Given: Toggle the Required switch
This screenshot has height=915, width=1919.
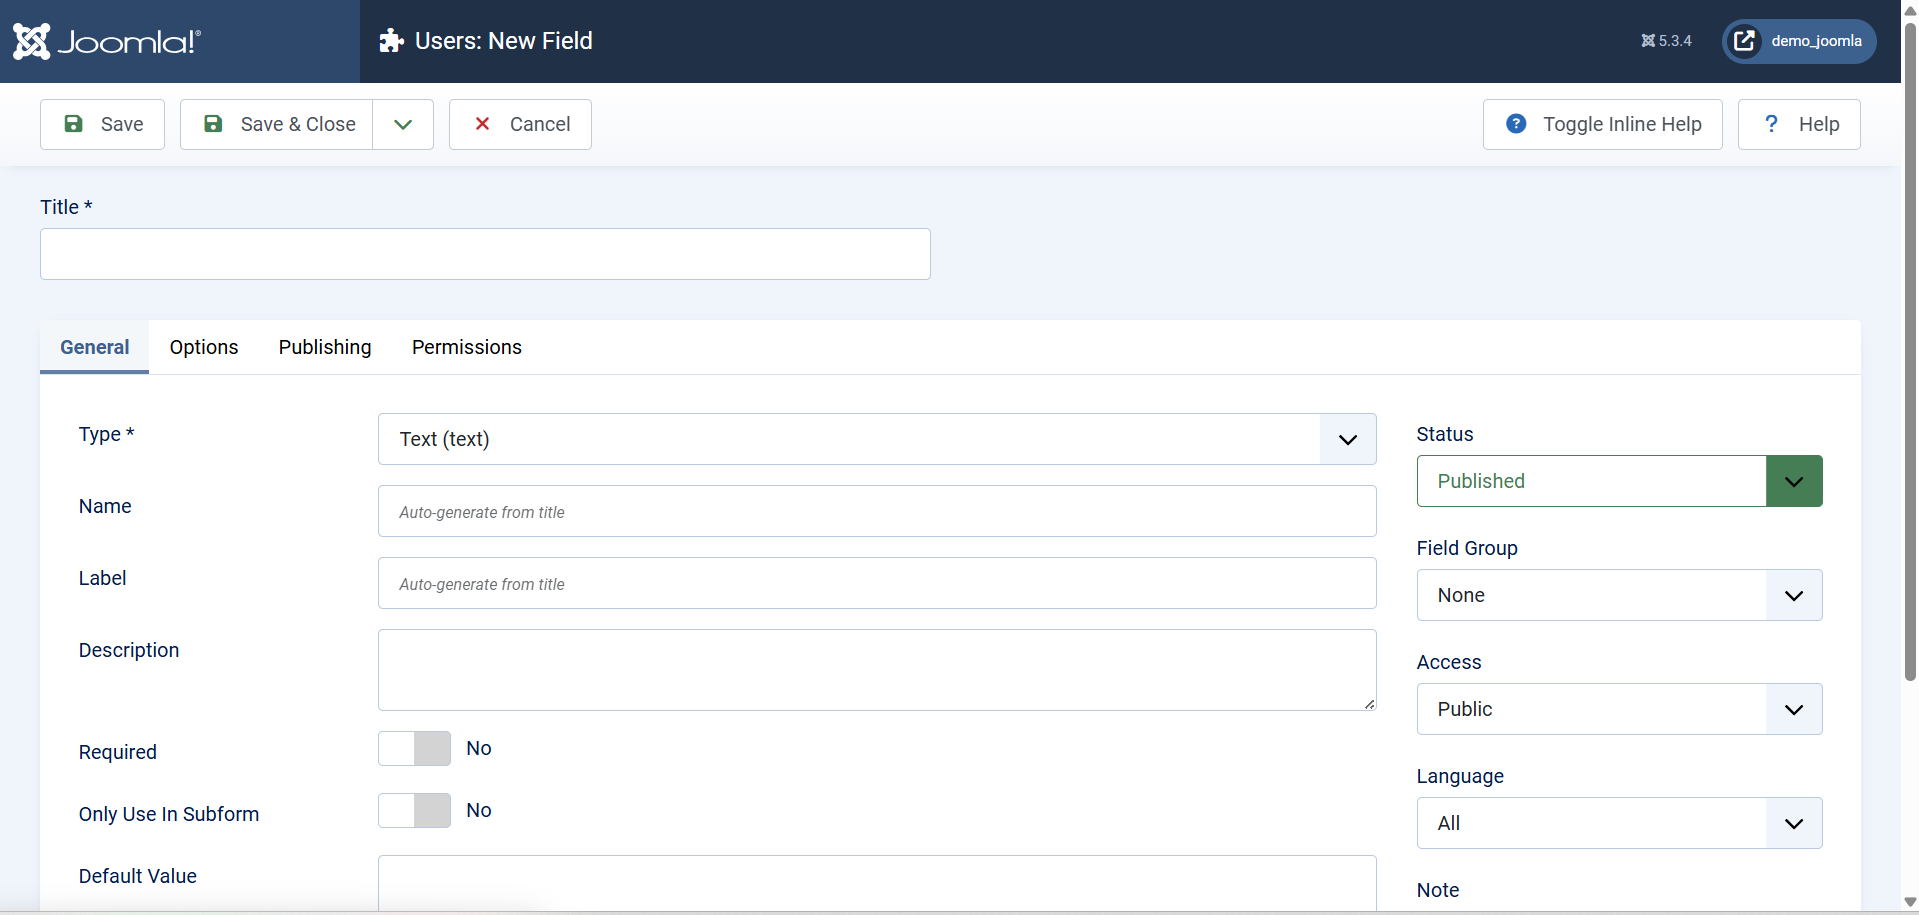Looking at the screenshot, I should [414, 749].
